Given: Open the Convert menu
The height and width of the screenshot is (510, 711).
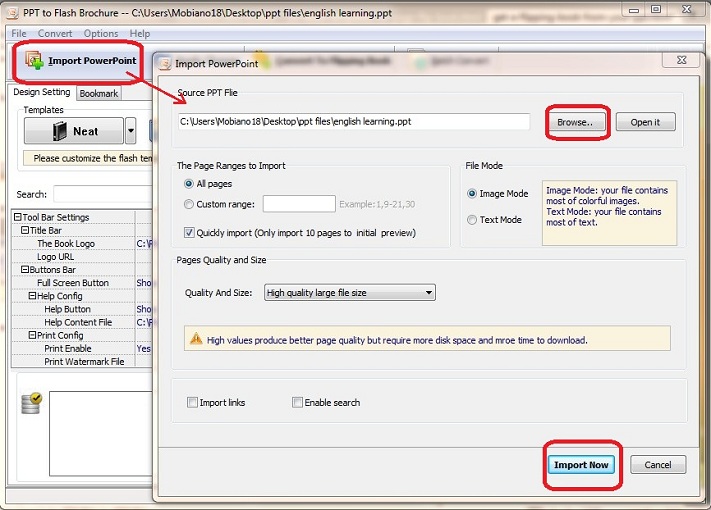Looking at the screenshot, I should click(x=55, y=34).
